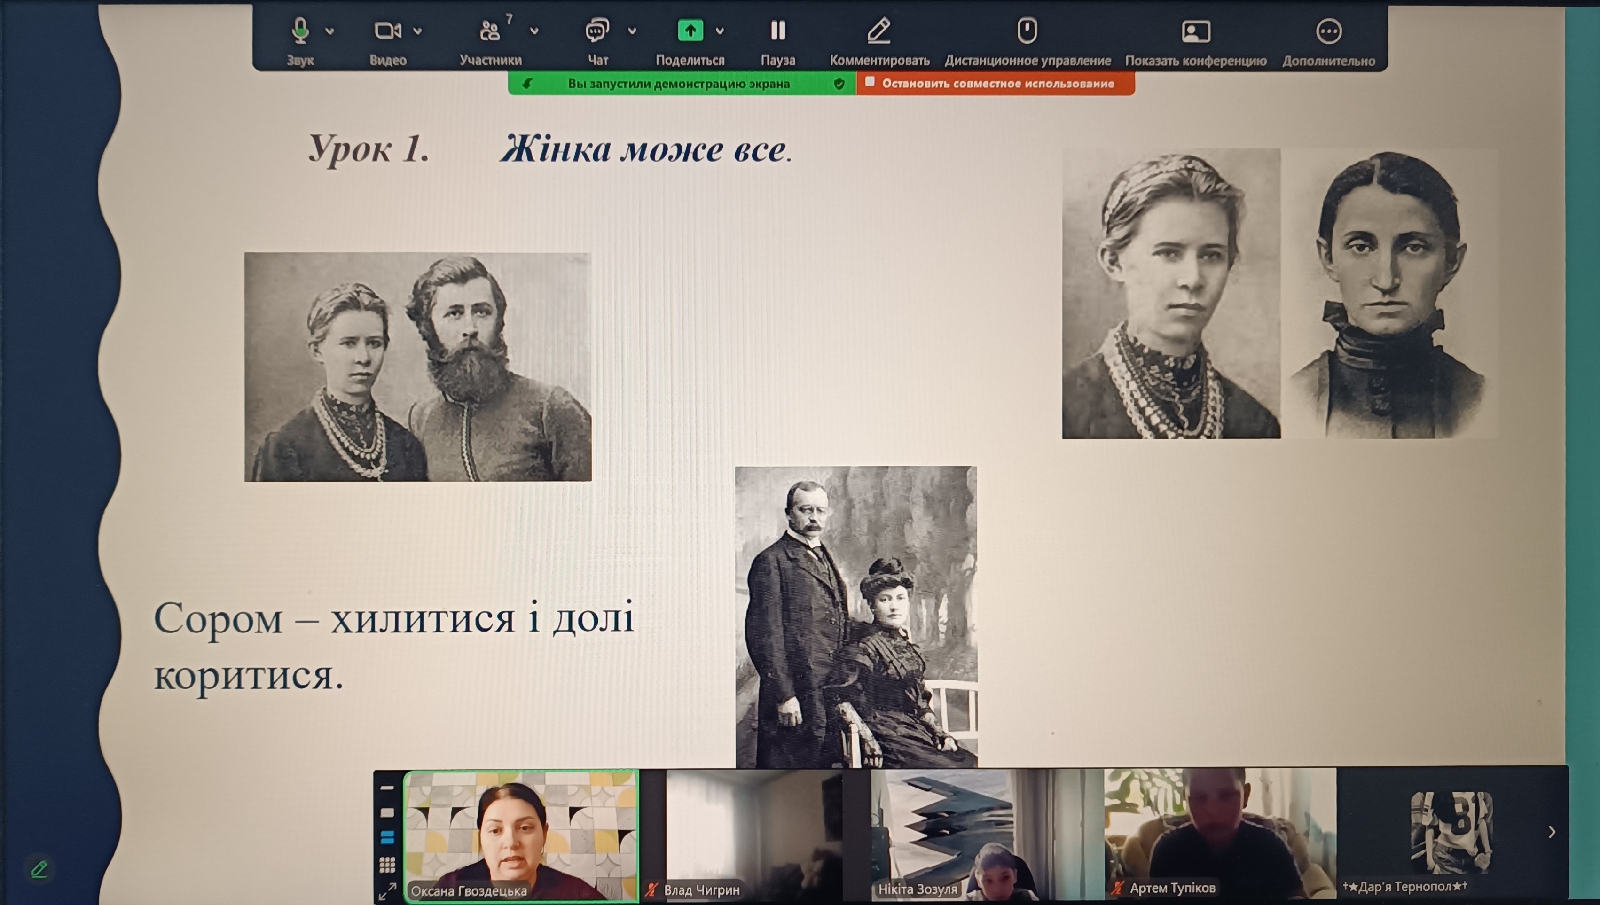Click the green shield icon on sharing bar

[x=839, y=84]
